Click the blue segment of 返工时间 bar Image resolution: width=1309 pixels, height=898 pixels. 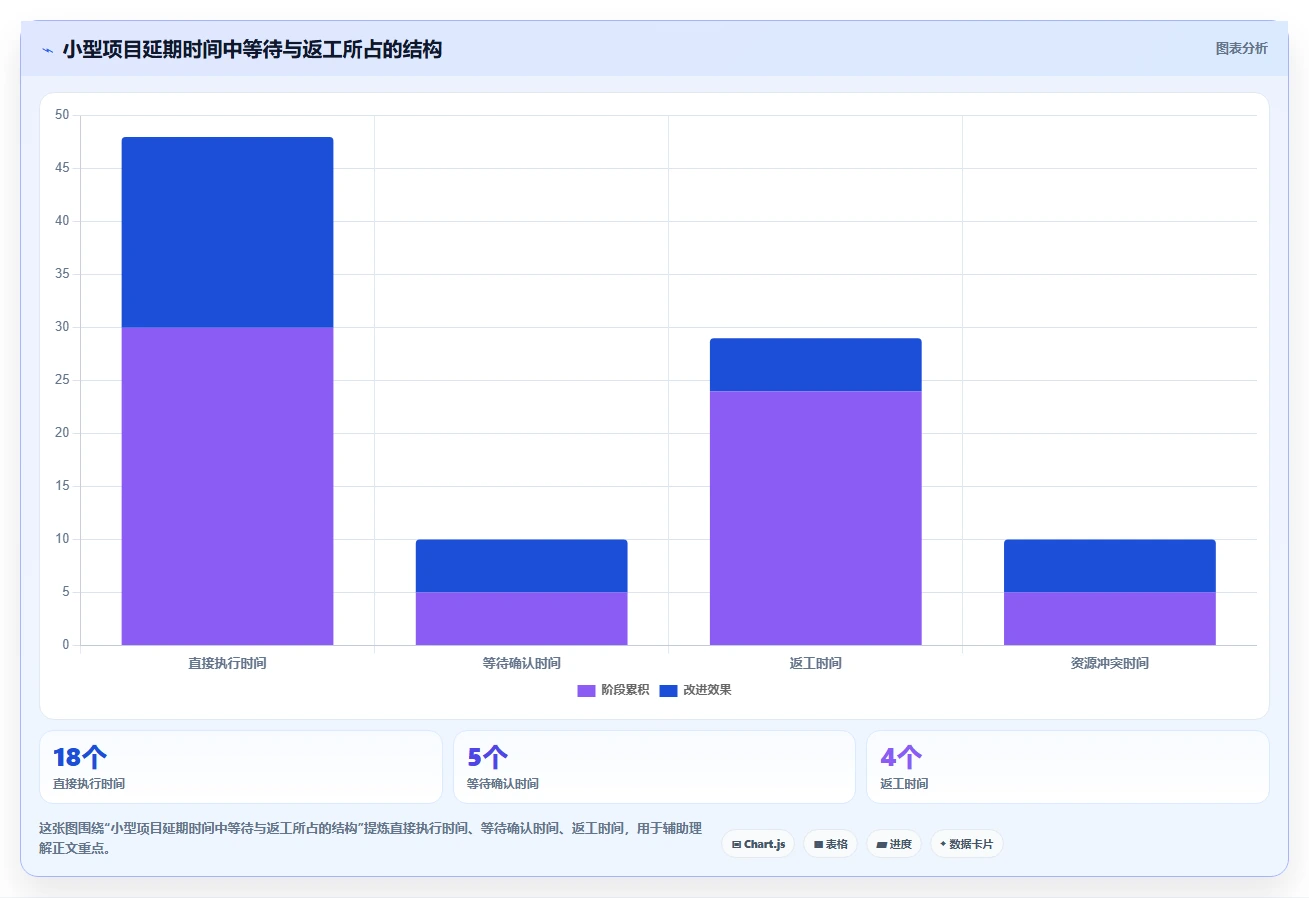click(815, 365)
